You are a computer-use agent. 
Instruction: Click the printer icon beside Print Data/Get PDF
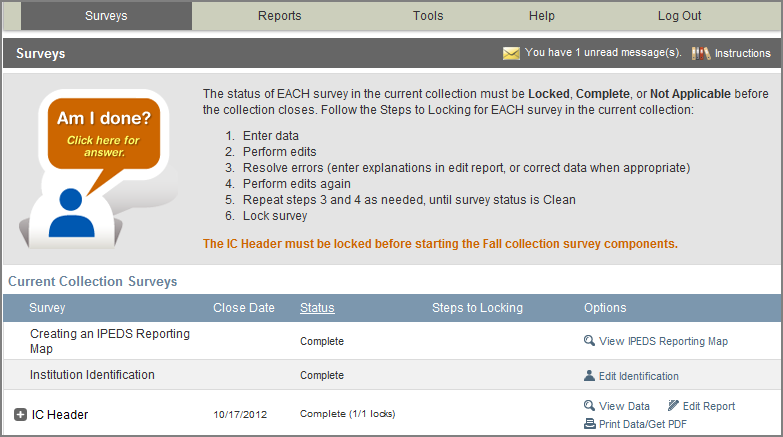[x=590, y=424]
